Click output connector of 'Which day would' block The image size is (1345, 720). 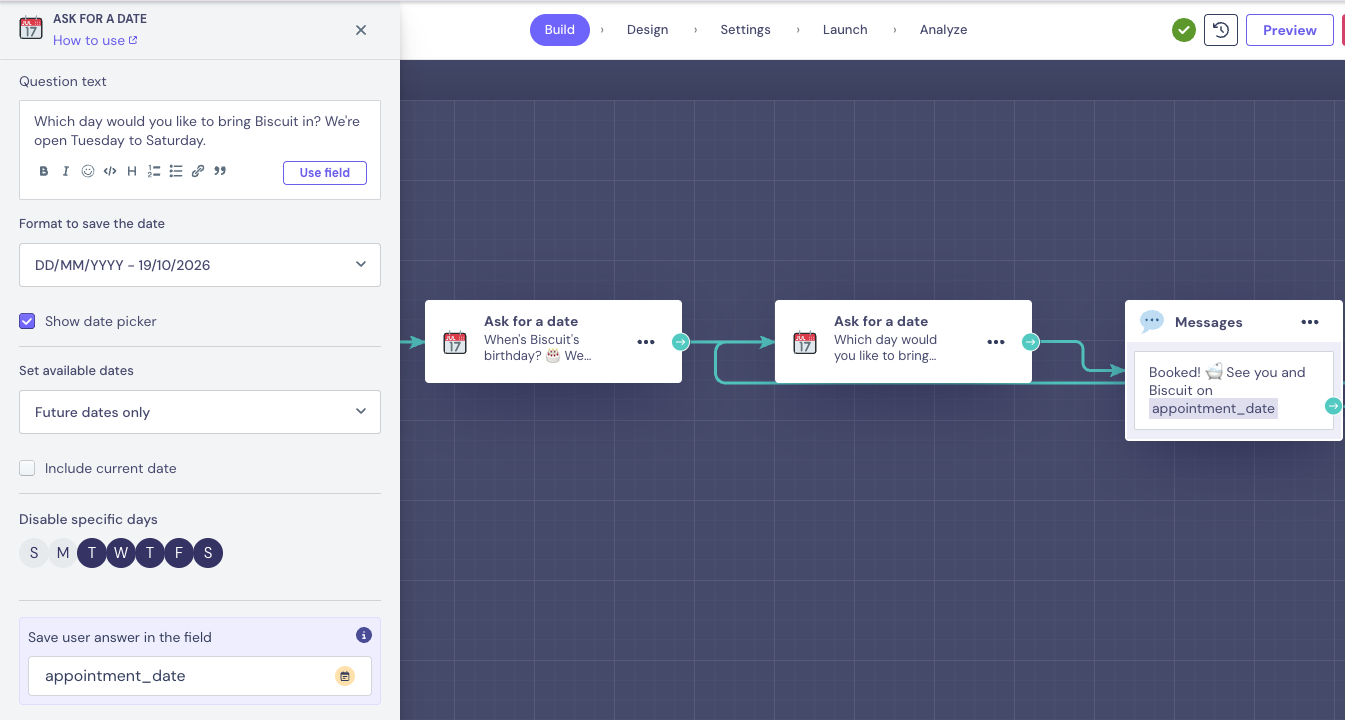point(1030,342)
